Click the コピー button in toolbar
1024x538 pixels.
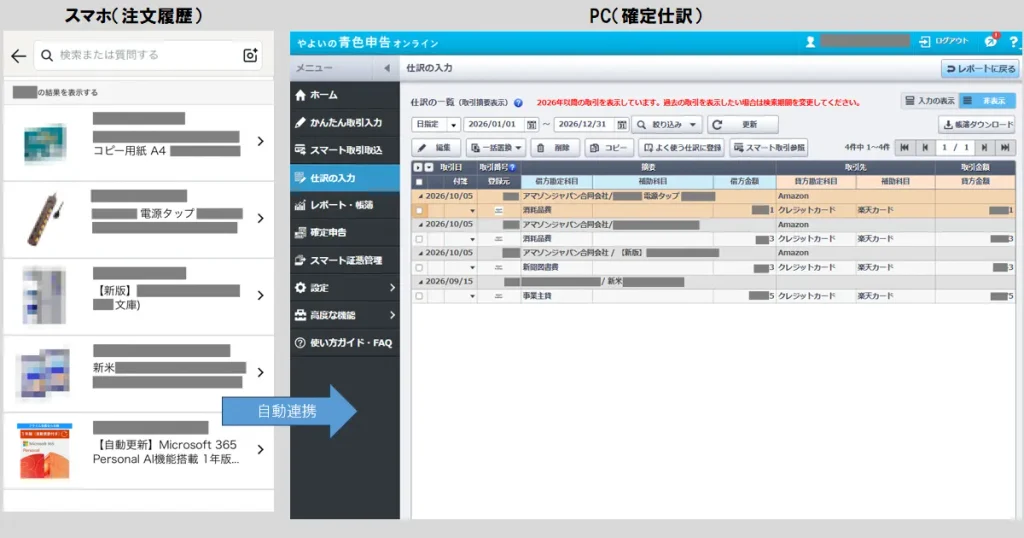tap(609, 148)
